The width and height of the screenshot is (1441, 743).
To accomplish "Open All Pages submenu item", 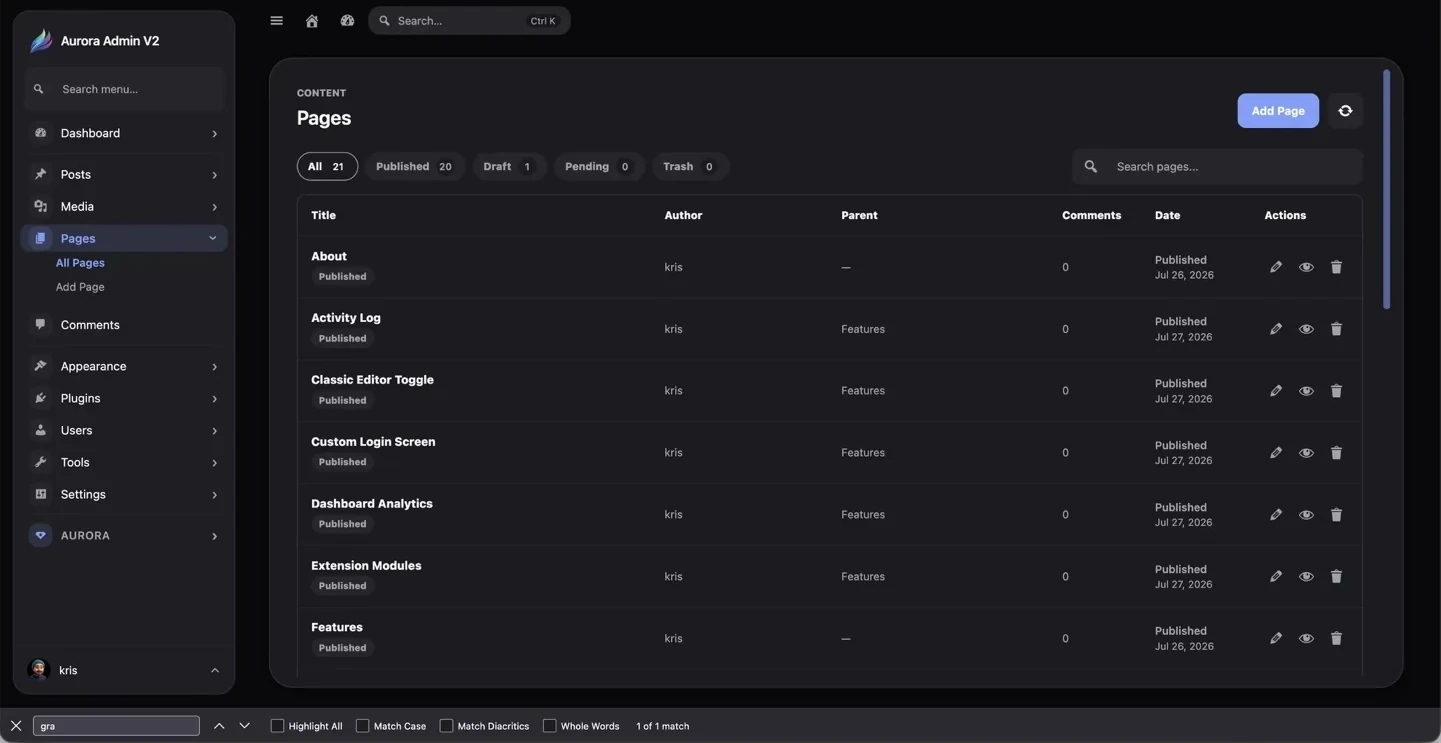I will pos(80,263).
